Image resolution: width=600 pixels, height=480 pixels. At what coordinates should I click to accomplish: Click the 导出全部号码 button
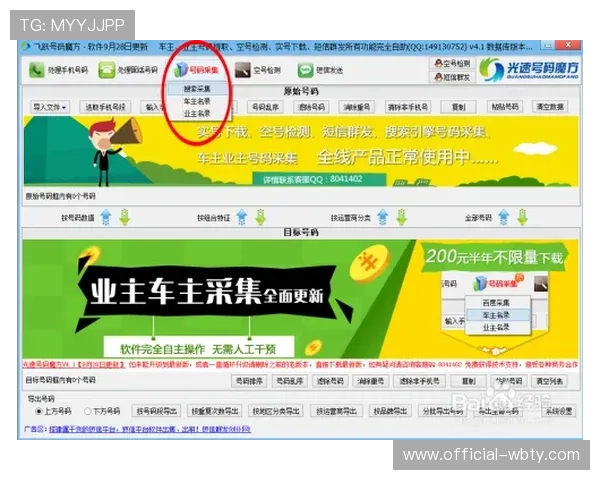click(x=499, y=411)
